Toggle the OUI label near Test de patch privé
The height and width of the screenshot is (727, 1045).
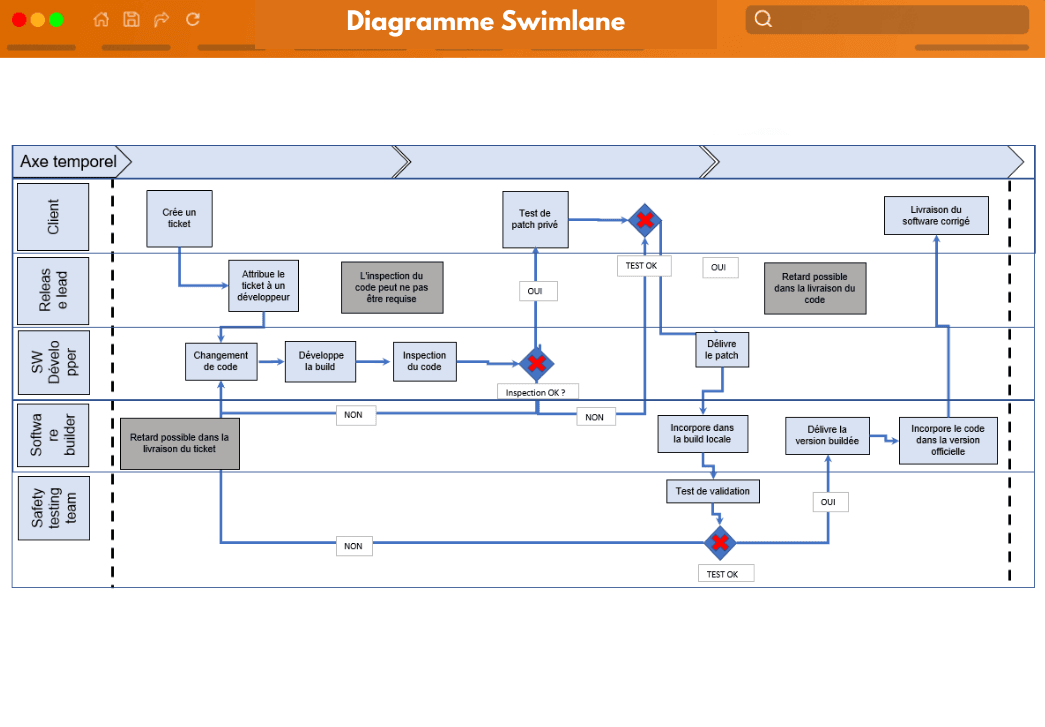tap(537, 290)
